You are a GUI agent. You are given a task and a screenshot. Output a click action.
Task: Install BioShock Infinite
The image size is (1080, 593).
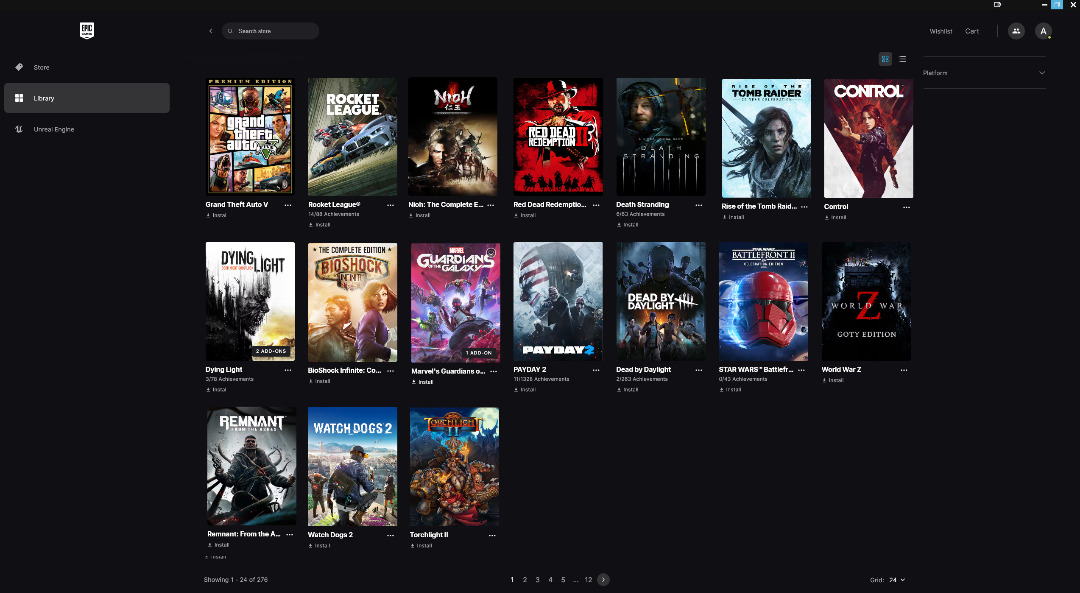click(319, 381)
